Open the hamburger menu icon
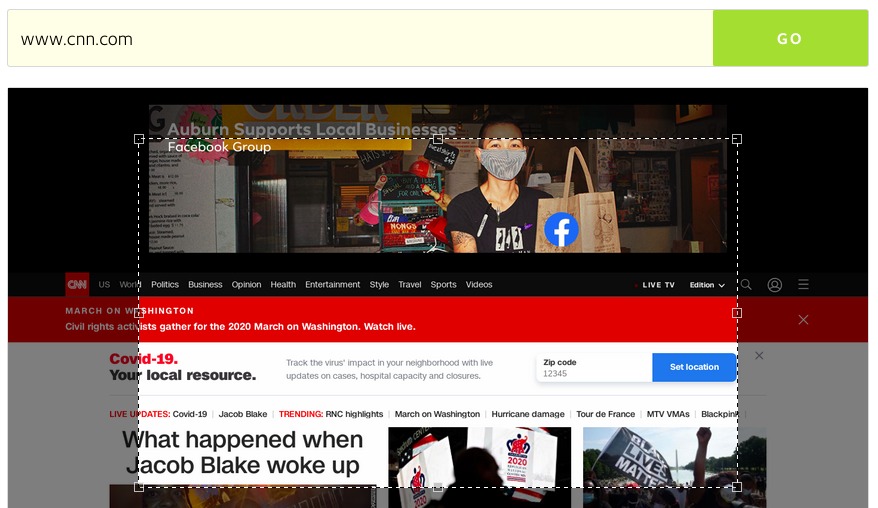Image resolution: width=878 pixels, height=508 pixels. (x=804, y=285)
